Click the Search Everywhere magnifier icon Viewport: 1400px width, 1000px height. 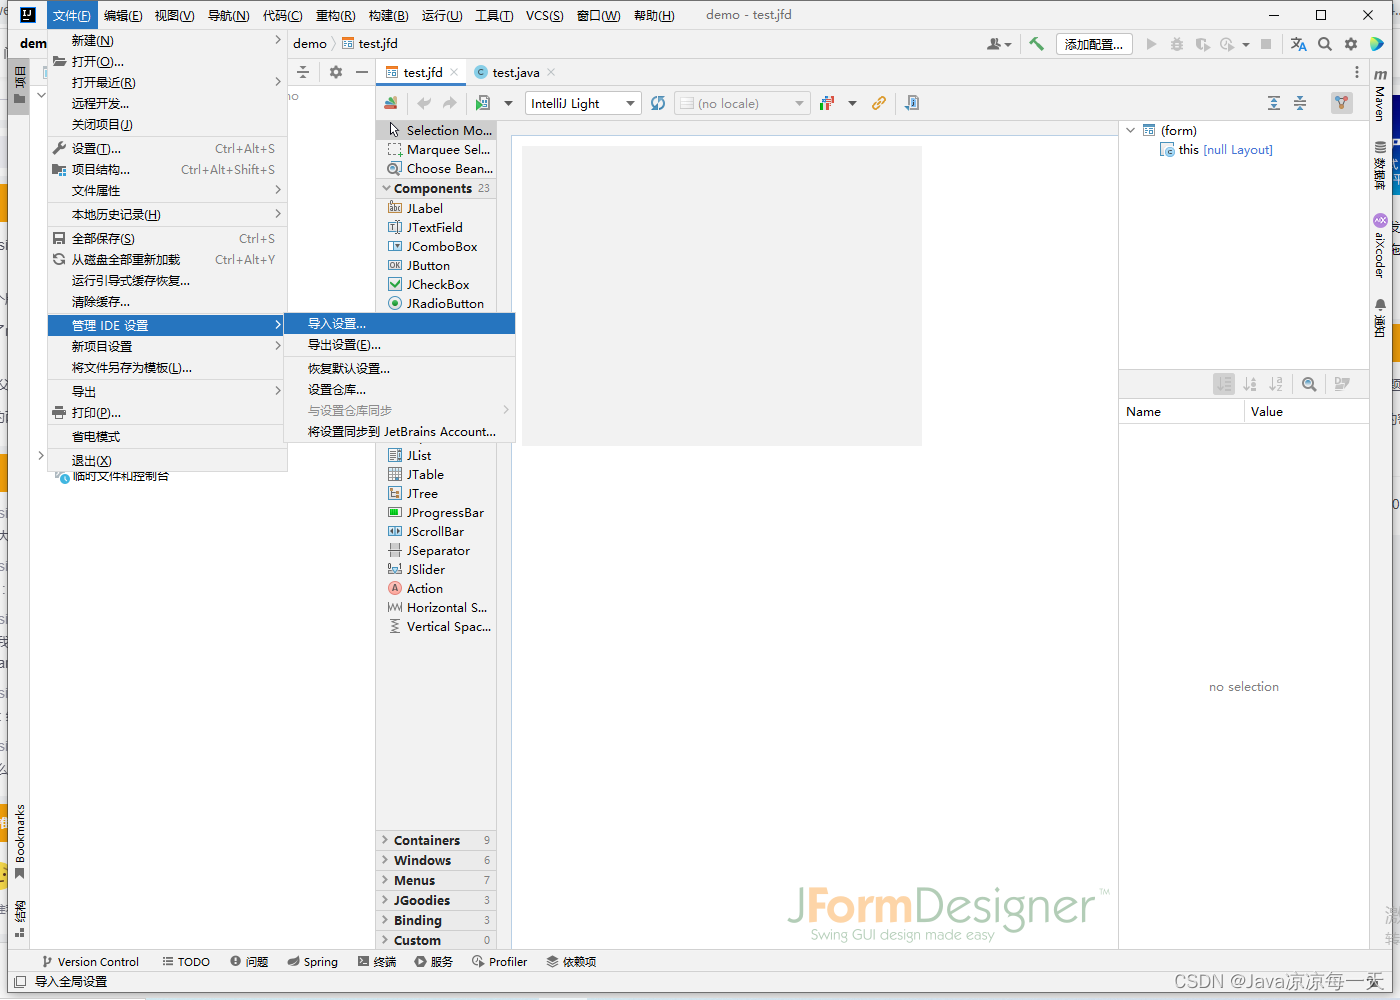point(1325,44)
